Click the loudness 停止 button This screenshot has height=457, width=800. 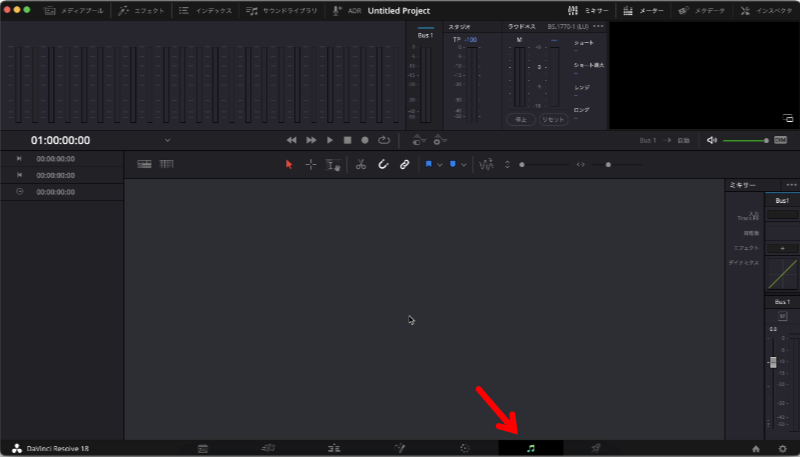click(x=520, y=119)
